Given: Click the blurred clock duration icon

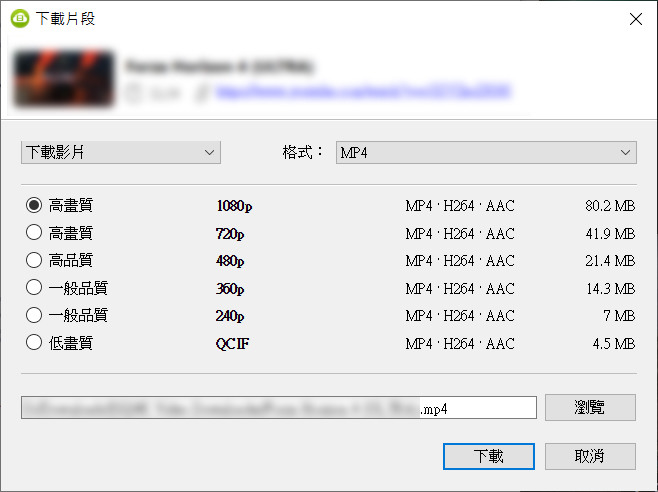Looking at the screenshot, I should click(134, 93).
